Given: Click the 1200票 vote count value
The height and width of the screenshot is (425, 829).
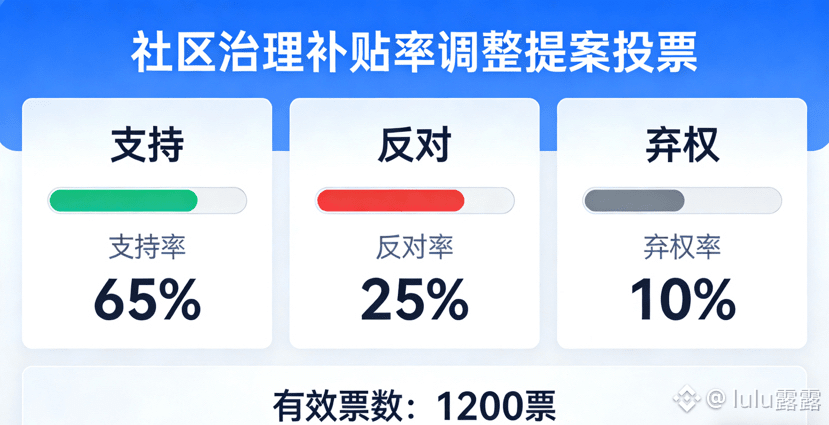Looking at the screenshot, I should (495, 406).
